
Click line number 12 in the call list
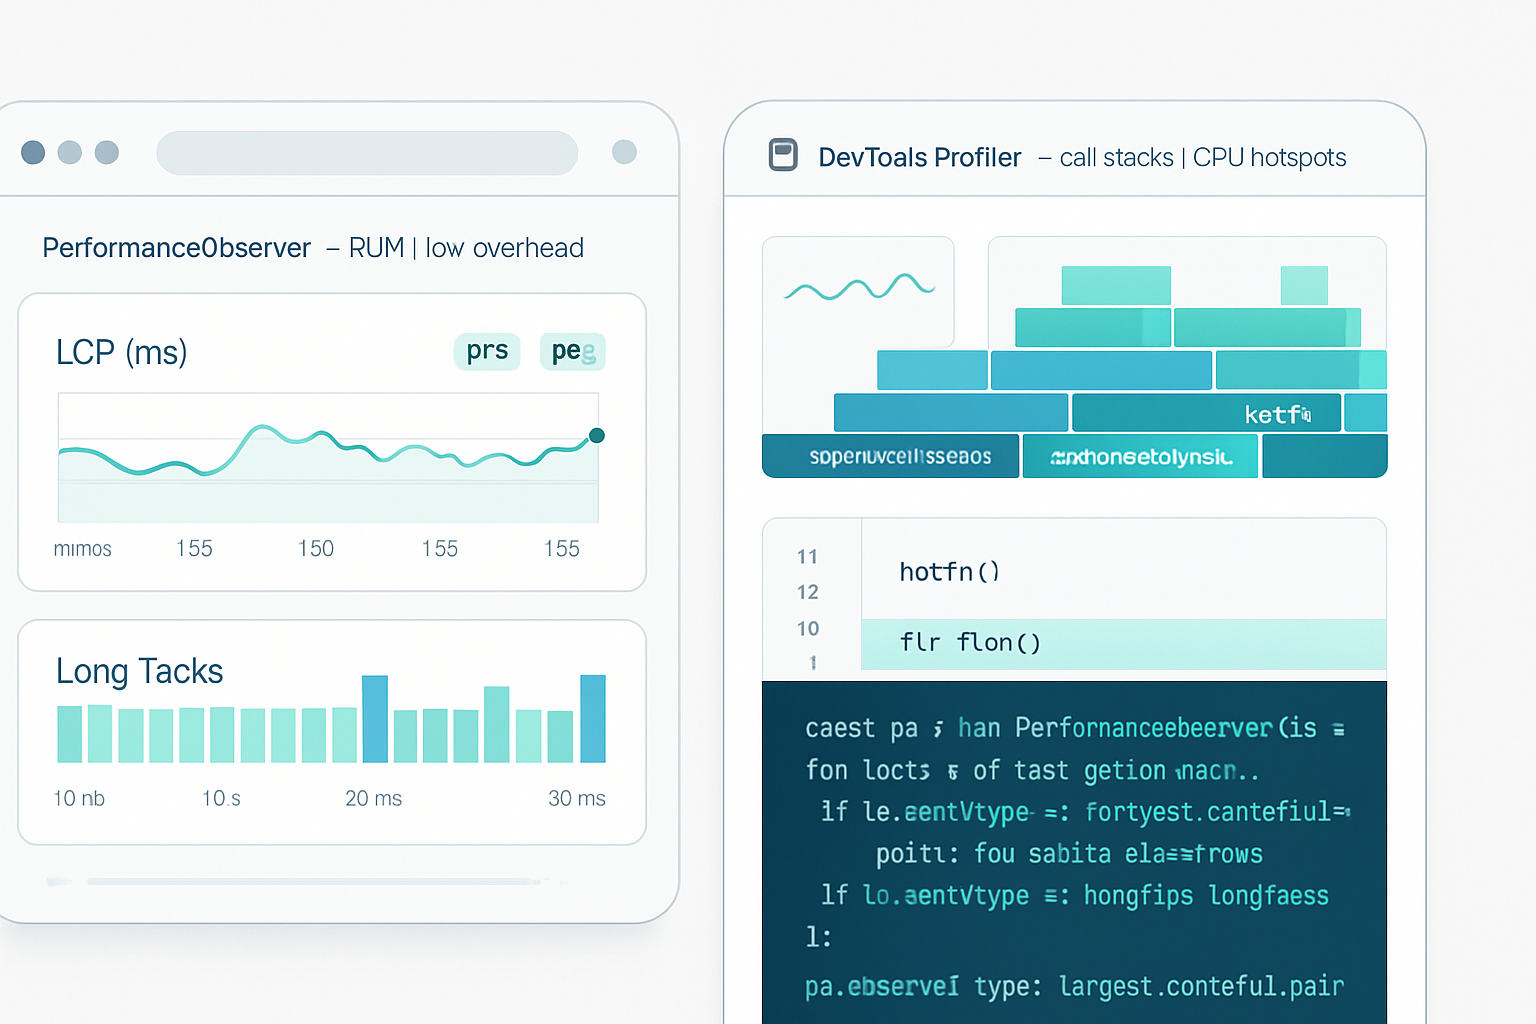(x=808, y=592)
